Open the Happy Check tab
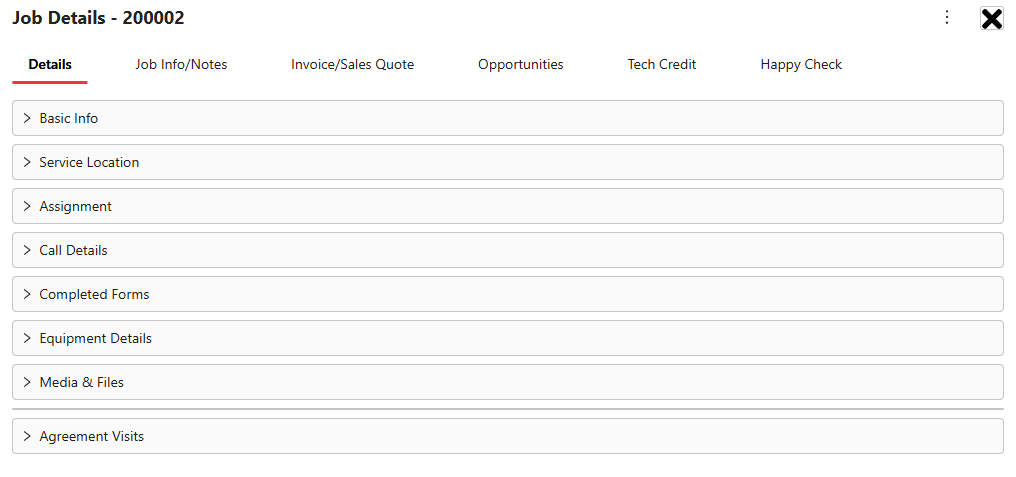Screen dimensions: 1016x477 click(x=801, y=65)
